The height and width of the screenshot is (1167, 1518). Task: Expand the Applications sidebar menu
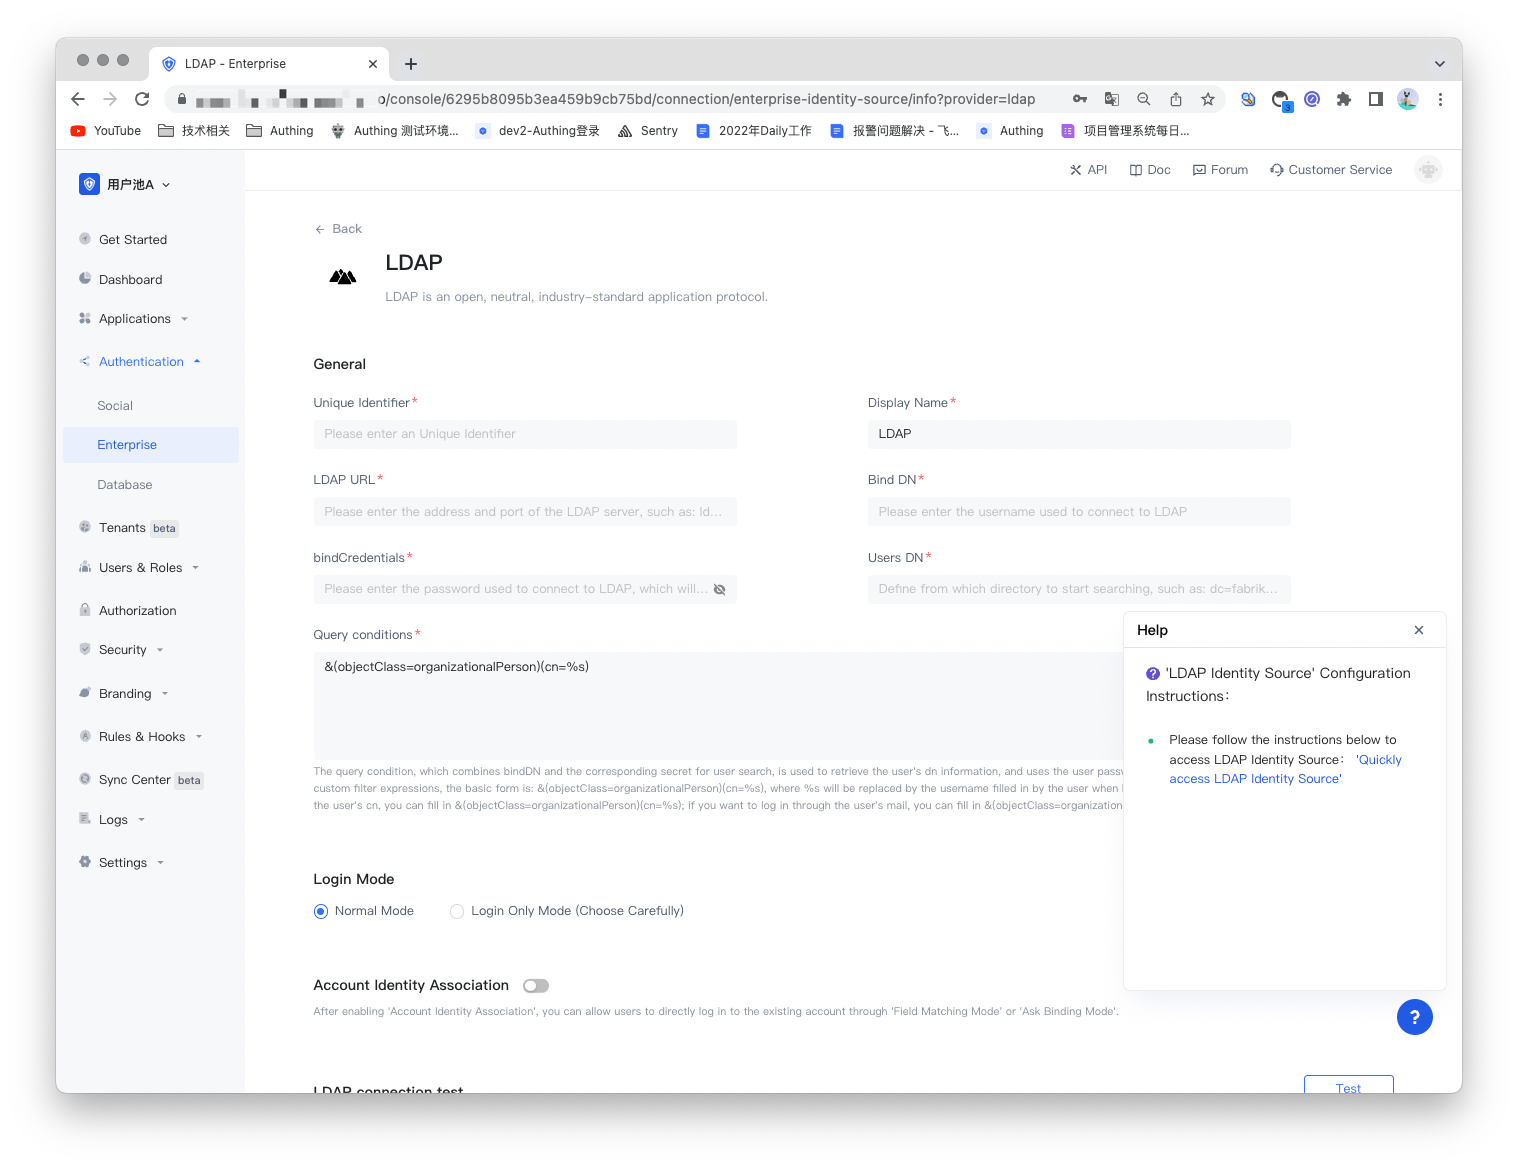[x=135, y=319]
